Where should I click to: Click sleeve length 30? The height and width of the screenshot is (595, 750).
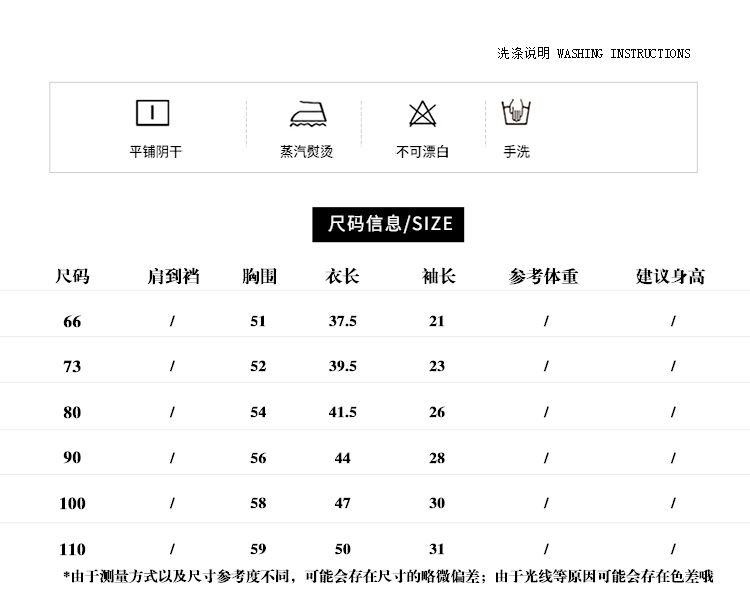tap(437, 503)
